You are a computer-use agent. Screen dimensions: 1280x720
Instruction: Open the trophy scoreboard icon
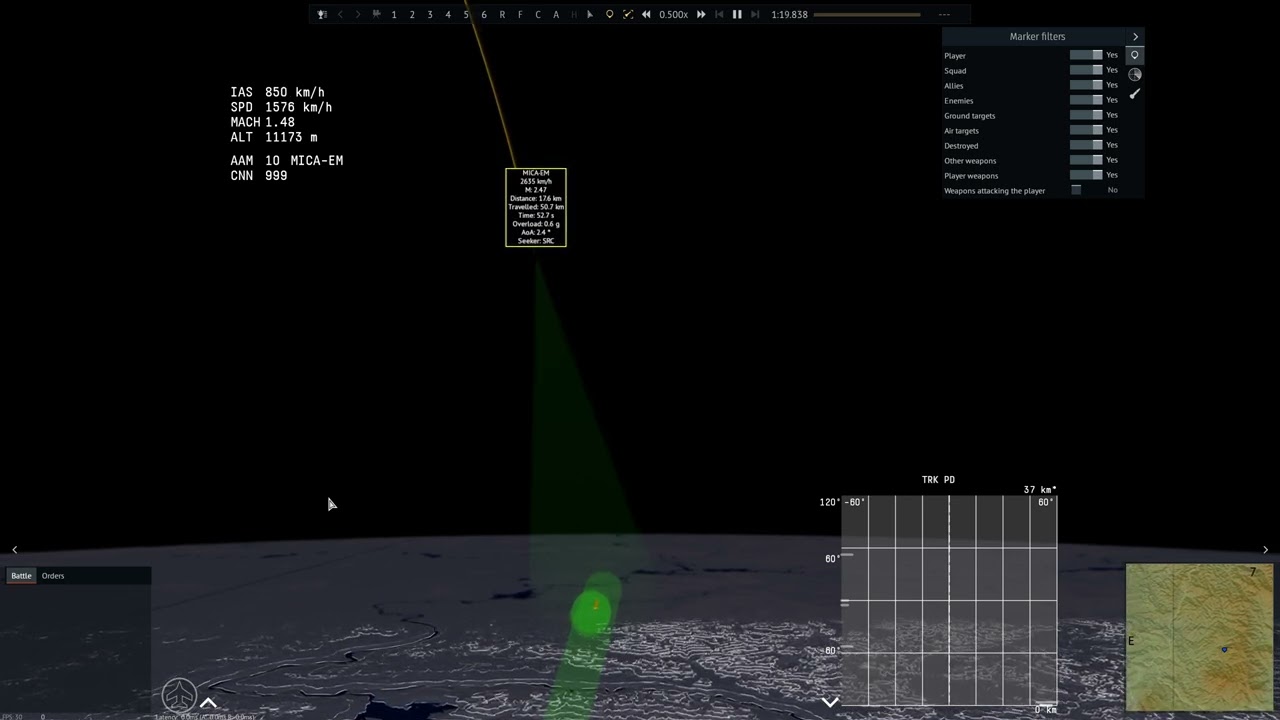point(322,14)
